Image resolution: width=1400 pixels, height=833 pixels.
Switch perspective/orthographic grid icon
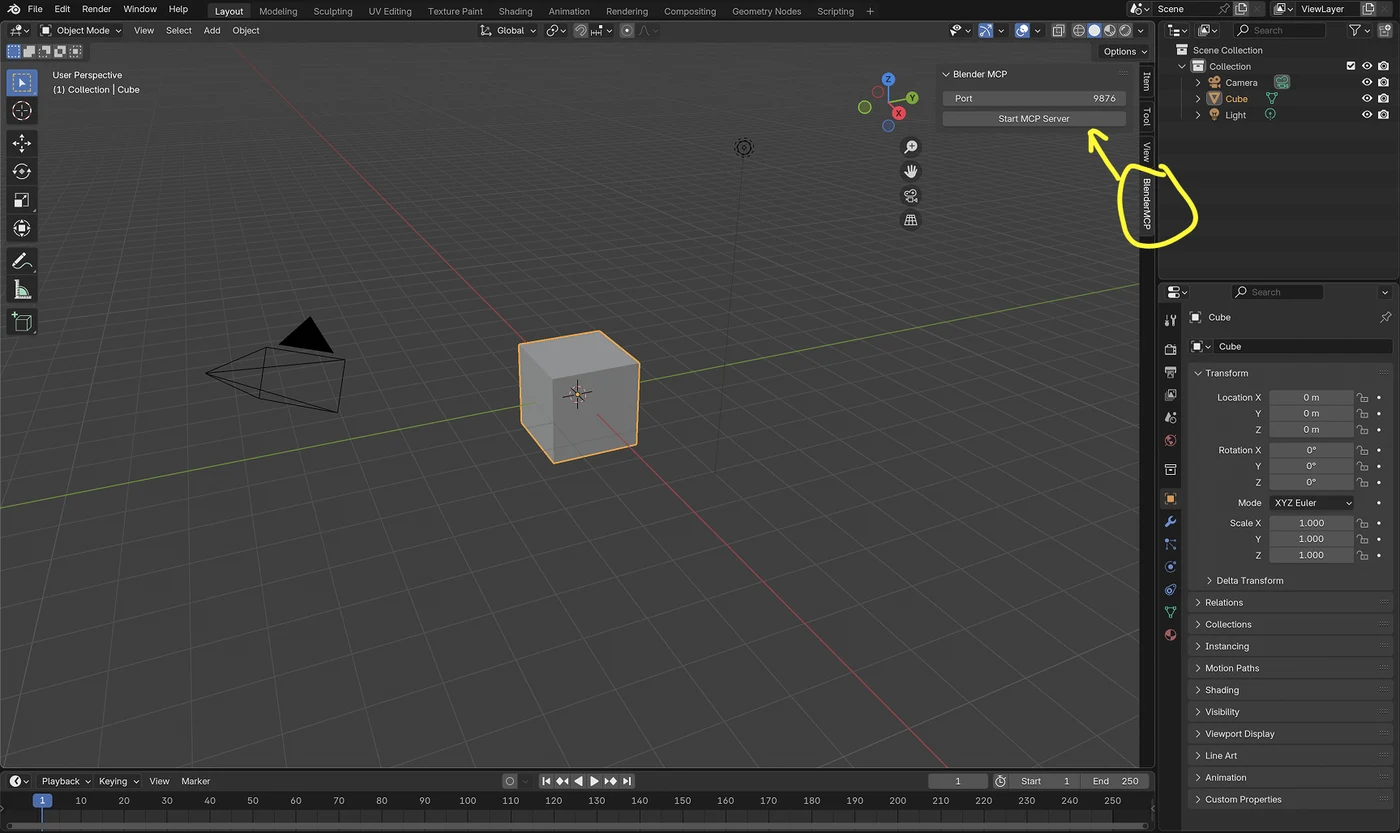tap(910, 220)
